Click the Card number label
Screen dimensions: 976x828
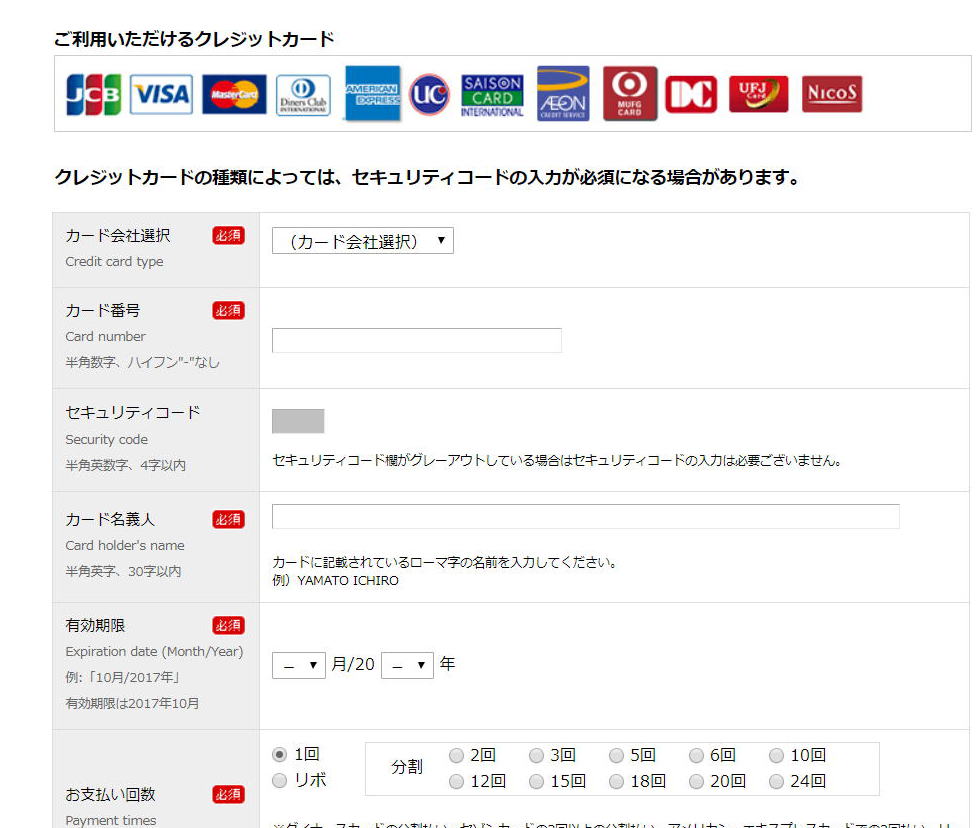[x=105, y=336]
